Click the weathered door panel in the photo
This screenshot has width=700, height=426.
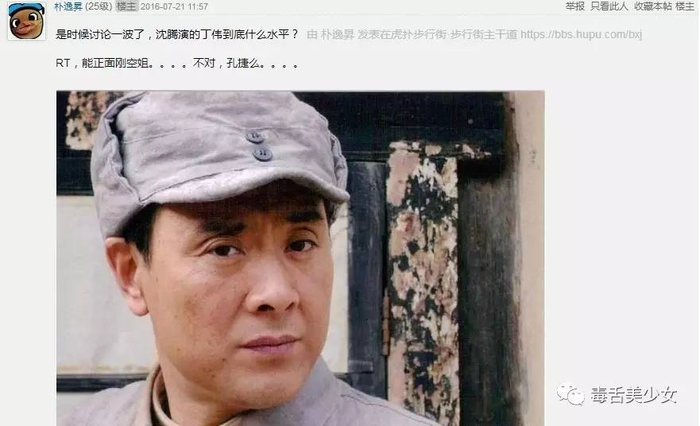click(x=423, y=281)
